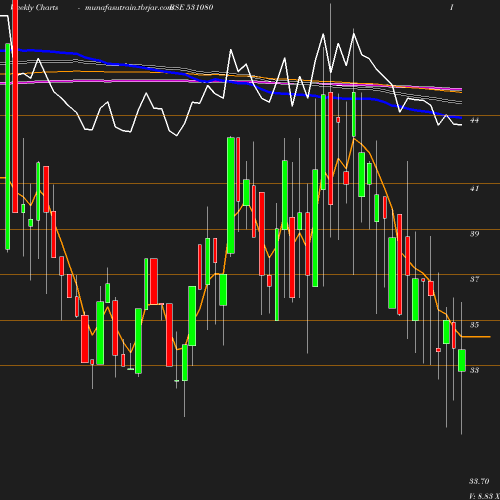Click the '37' price axis label
This screenshot has height=500, width=500.
[474, 279]
